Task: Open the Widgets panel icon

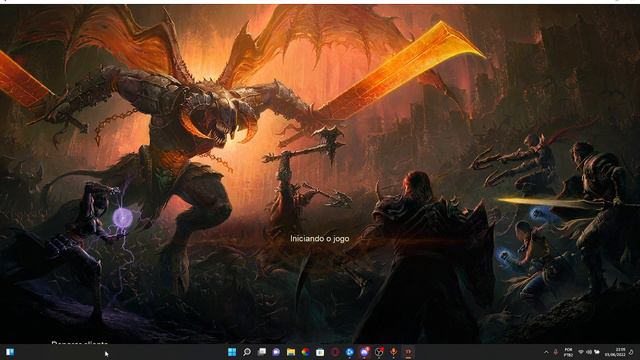Action: click(x=10, y=352)
